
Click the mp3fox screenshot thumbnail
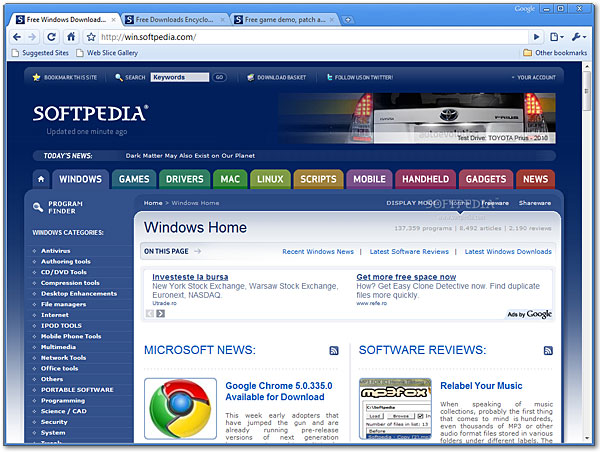click(396, 409)
